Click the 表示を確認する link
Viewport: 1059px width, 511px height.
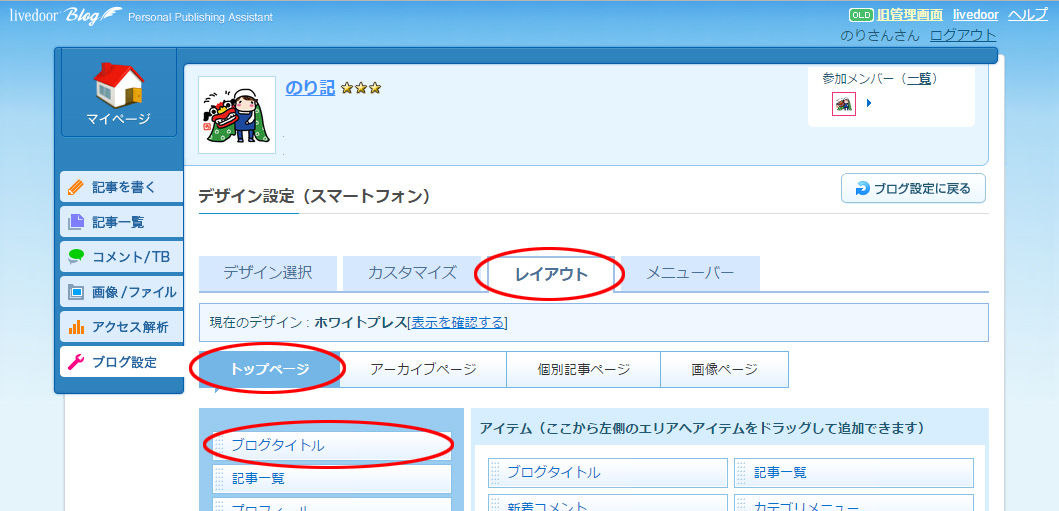[457, 323]
